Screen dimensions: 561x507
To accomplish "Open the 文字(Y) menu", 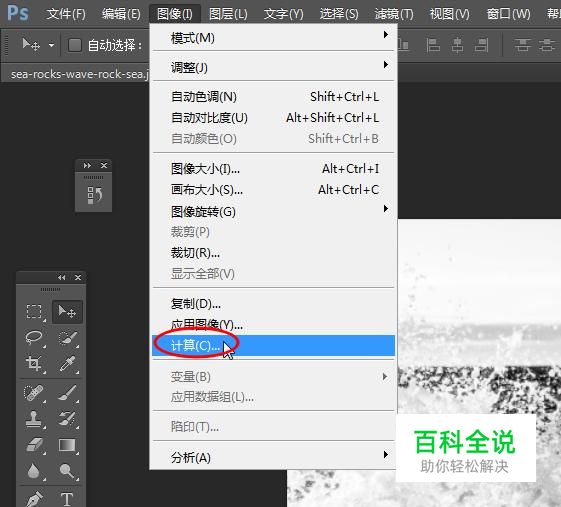I will click(x=284, y=14).
